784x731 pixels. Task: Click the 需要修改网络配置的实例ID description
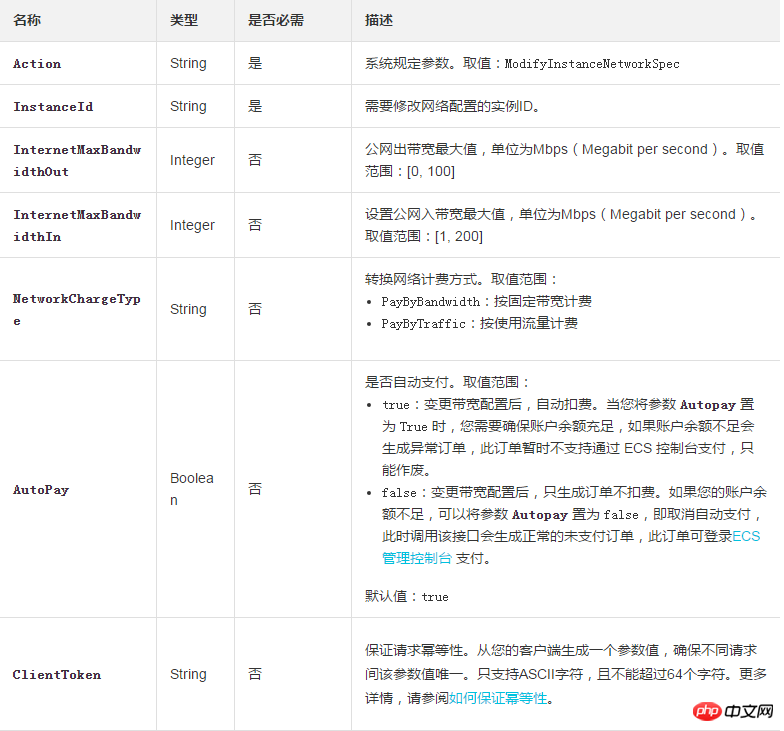(452, 106)
